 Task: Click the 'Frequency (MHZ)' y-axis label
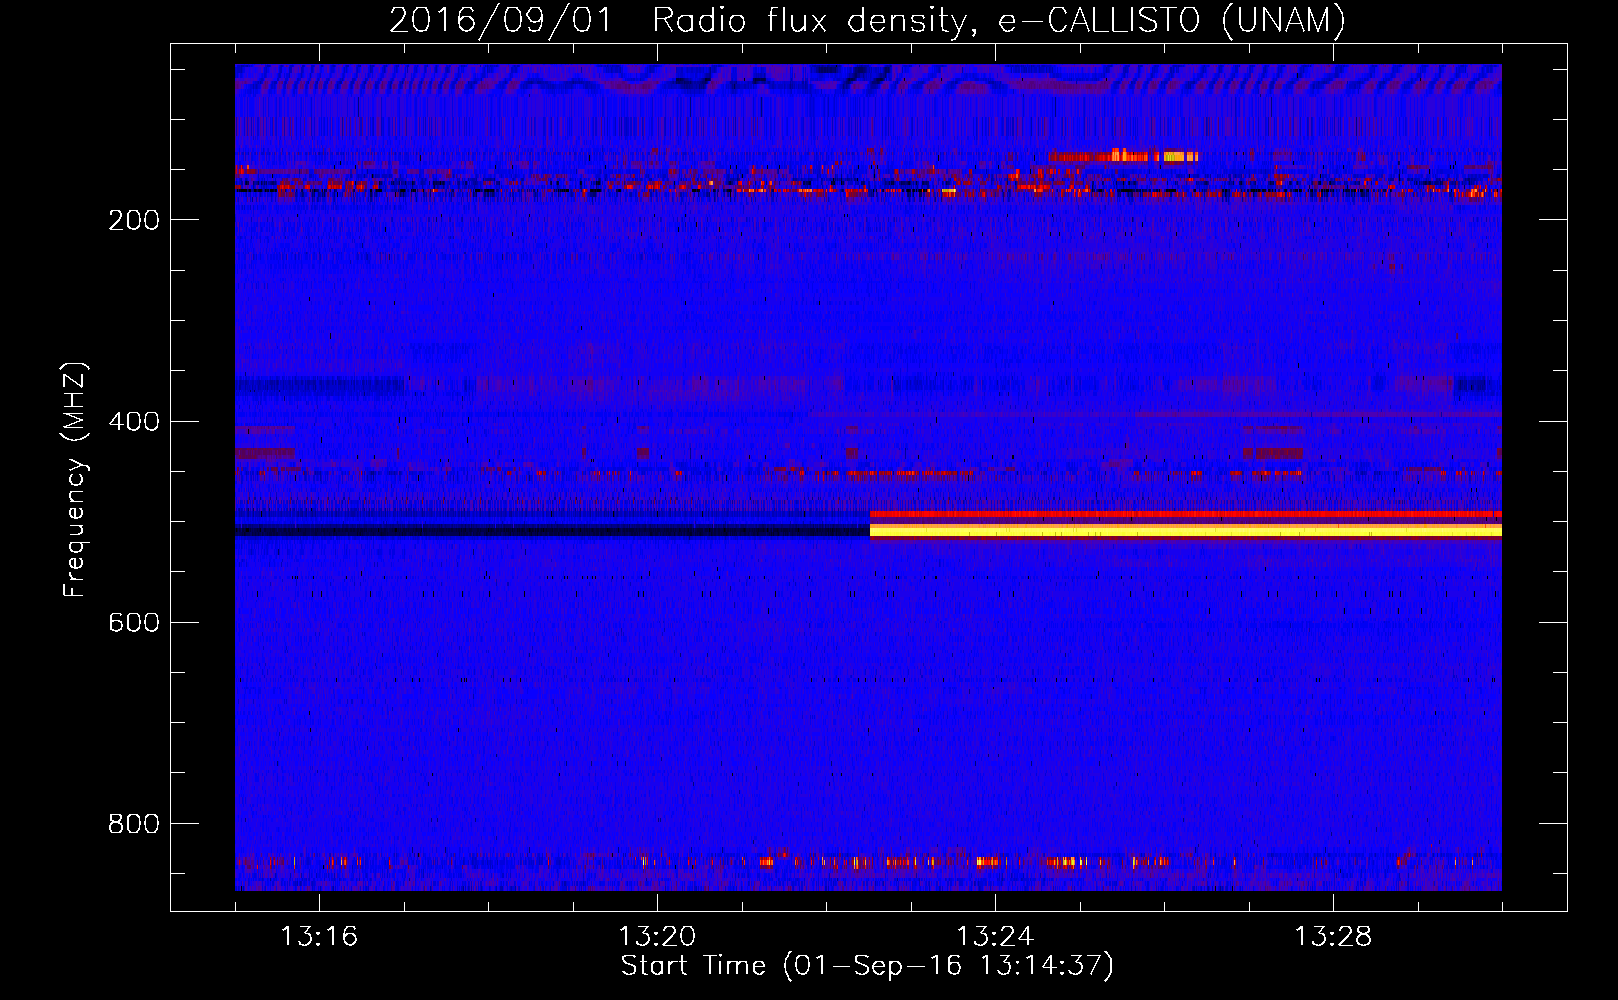pos(74,480)
